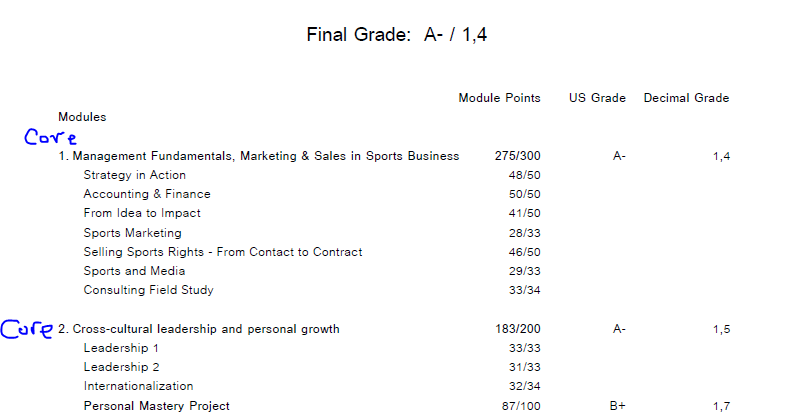Click the Final Grade heading
This screenshot has width=789, height=418.
click(397, 35)
